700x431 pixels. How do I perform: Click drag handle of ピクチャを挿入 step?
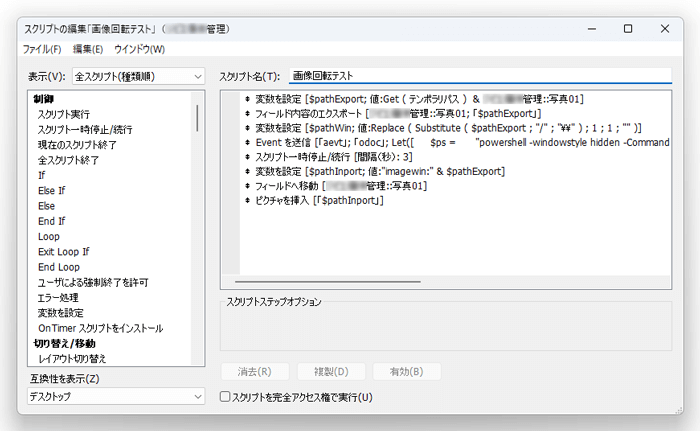point(247,200)
